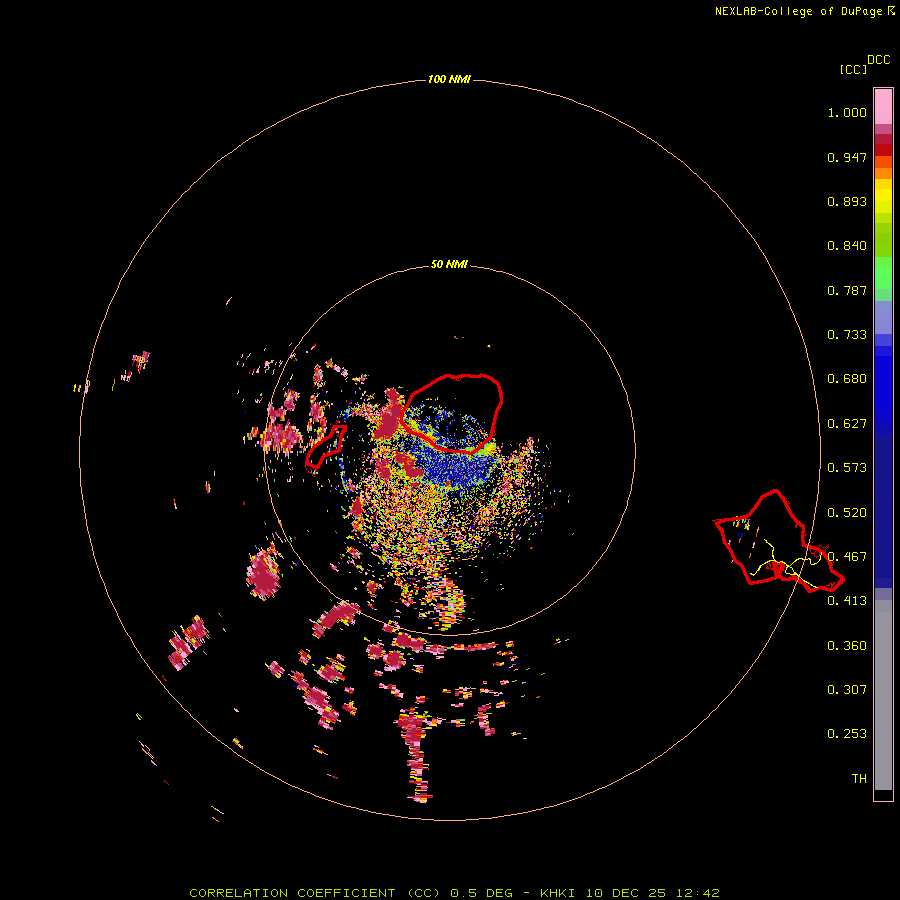Click the 0.360 legend value
Image resolution: width=900 pixels, height=900 pixels.
click(847, 646)
